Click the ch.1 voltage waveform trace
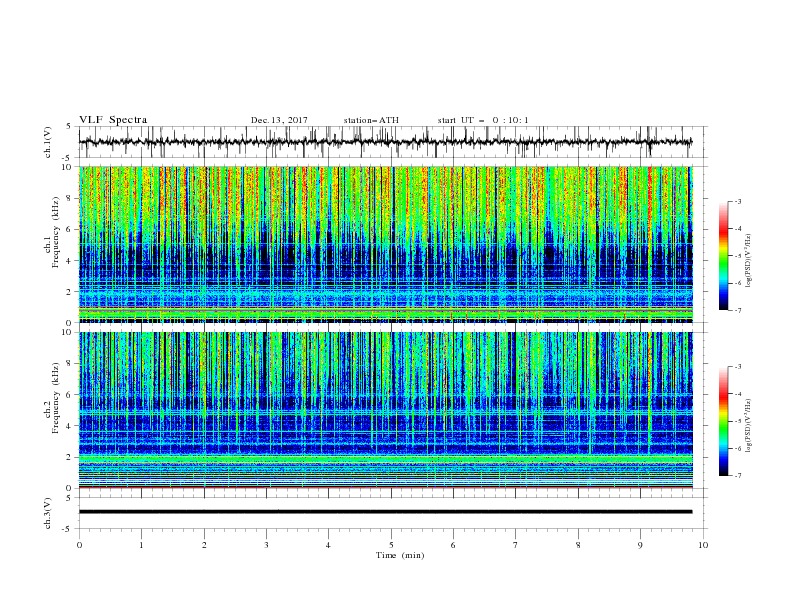The image size is (792, 612). pos(385,142)
